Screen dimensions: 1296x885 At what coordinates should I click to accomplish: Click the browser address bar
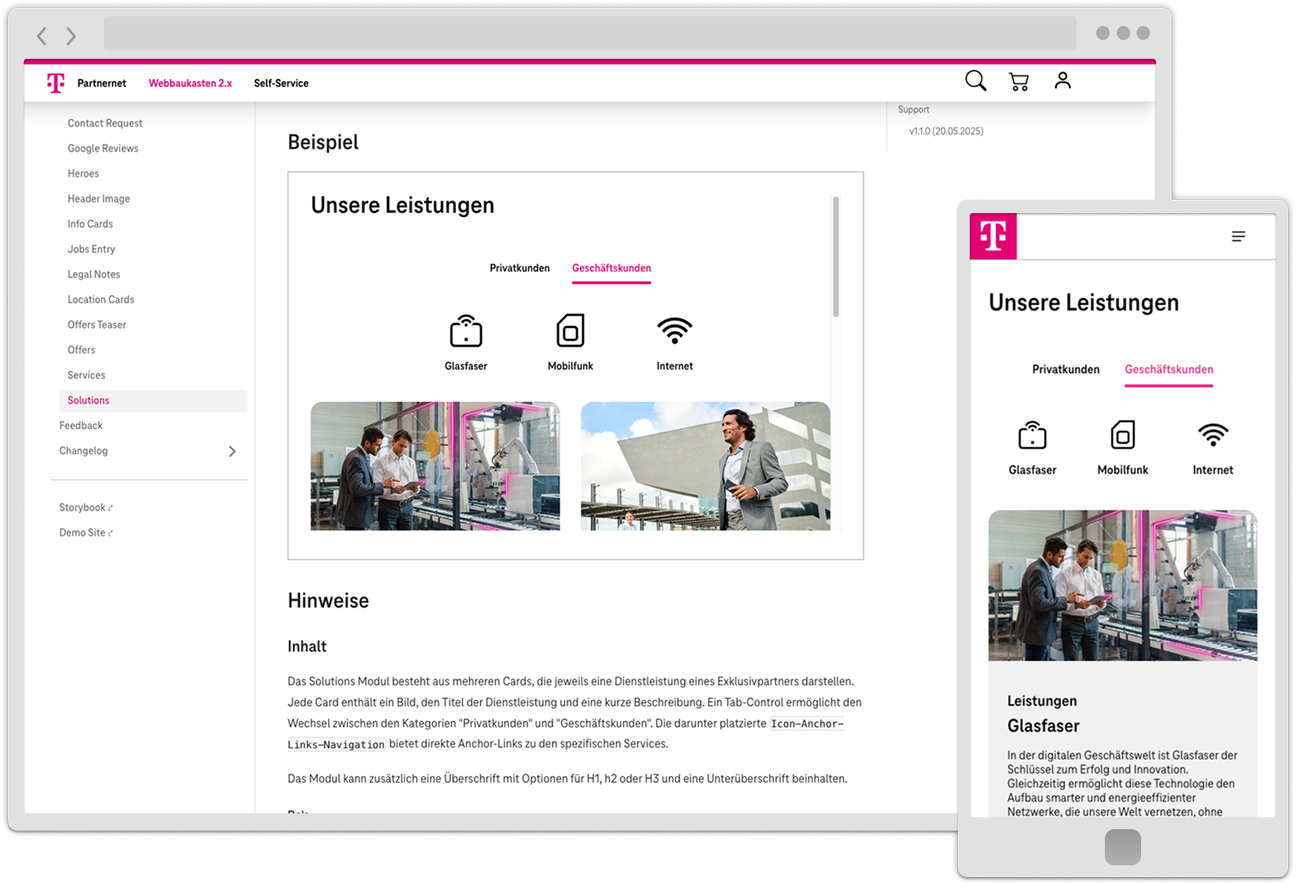tap(590, 34)
